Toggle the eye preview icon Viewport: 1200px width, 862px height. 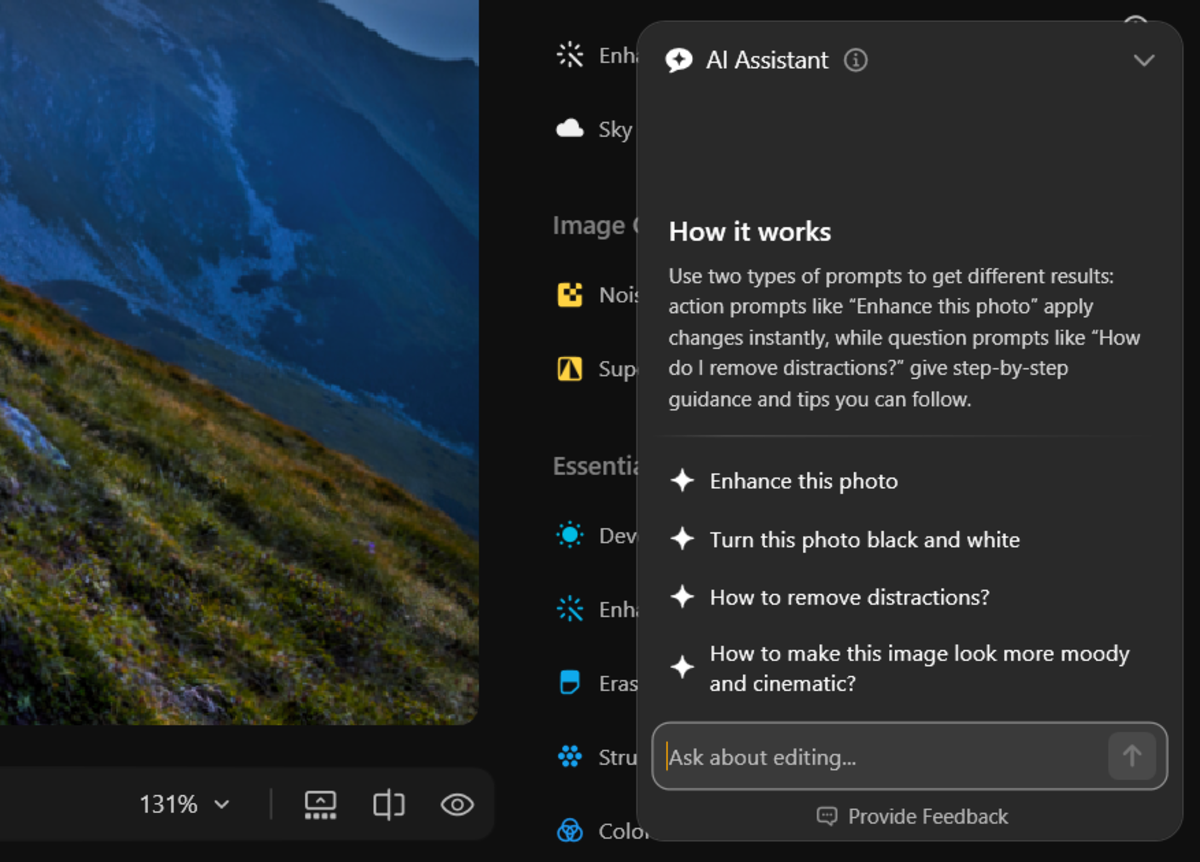pos(457,804)
